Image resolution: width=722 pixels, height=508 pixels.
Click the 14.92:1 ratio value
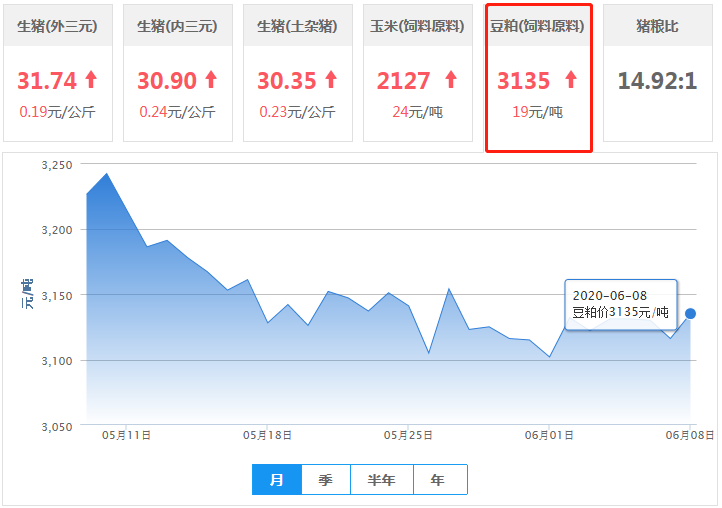tap(657, 81)
